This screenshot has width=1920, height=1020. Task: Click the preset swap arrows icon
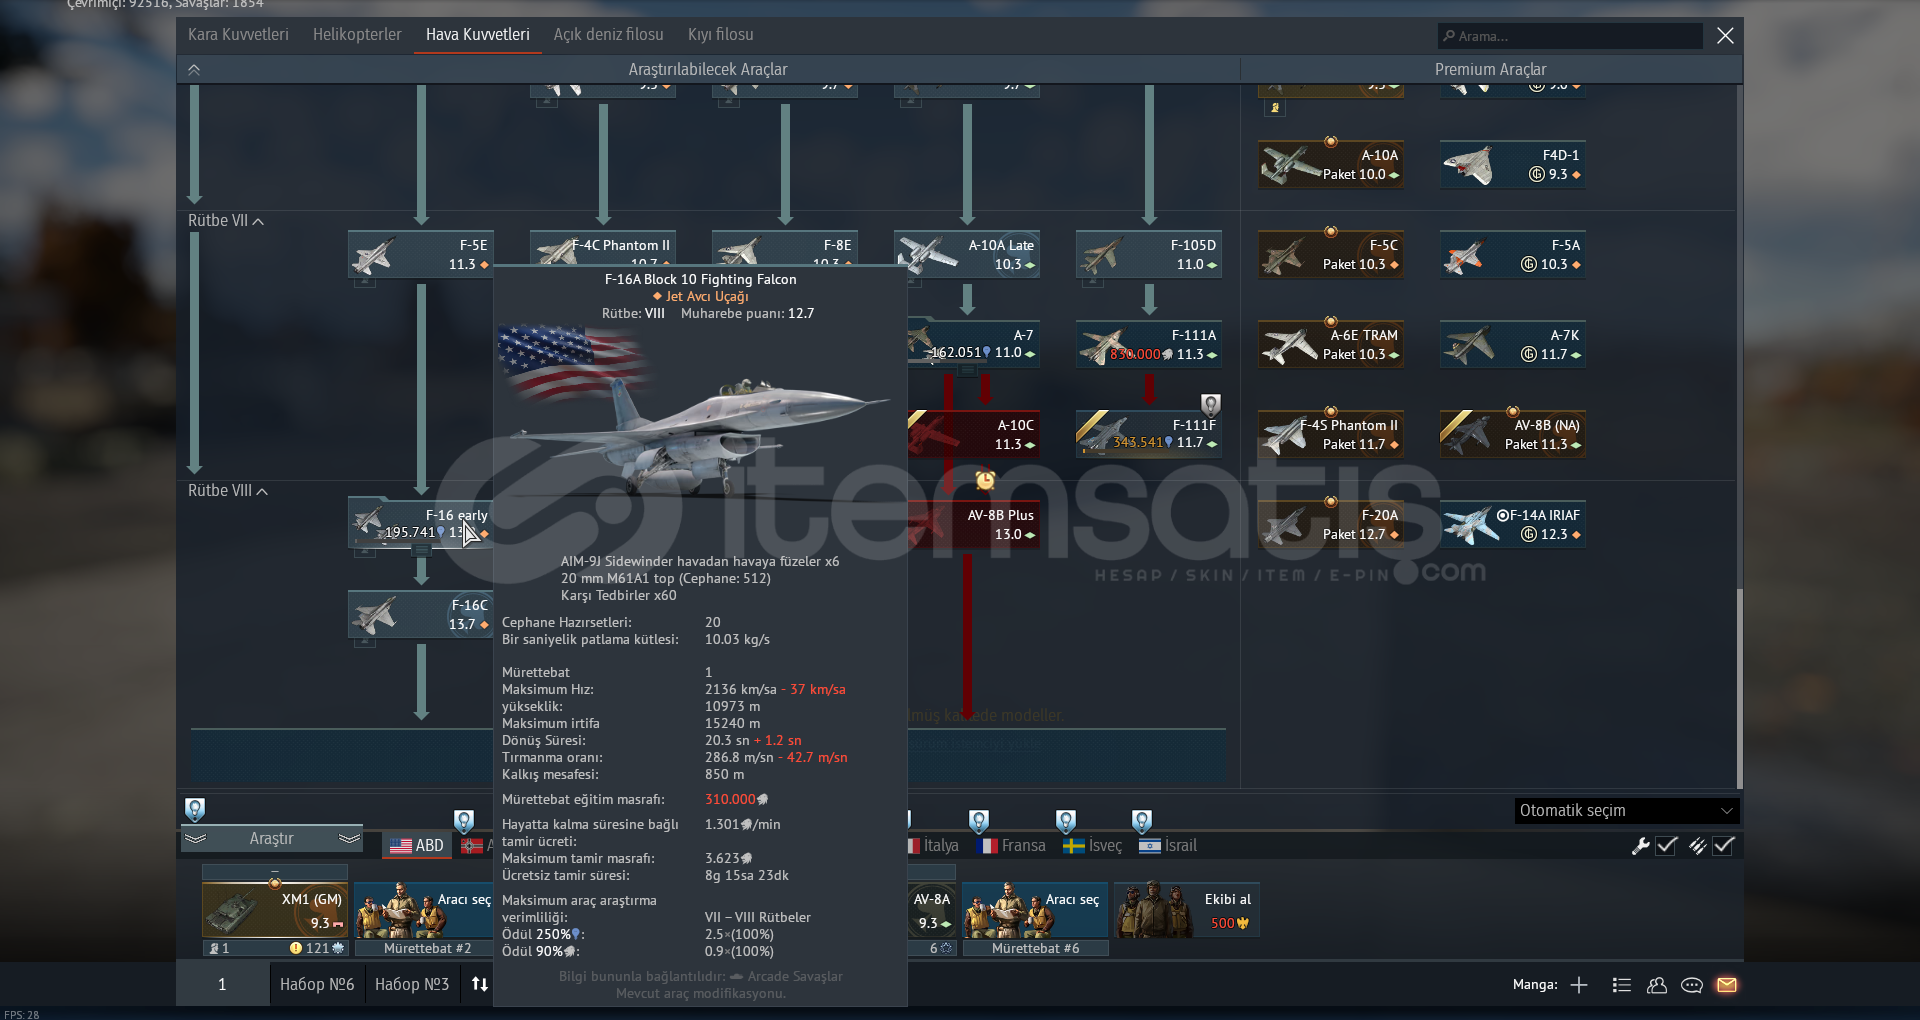[x=480, y=985]
